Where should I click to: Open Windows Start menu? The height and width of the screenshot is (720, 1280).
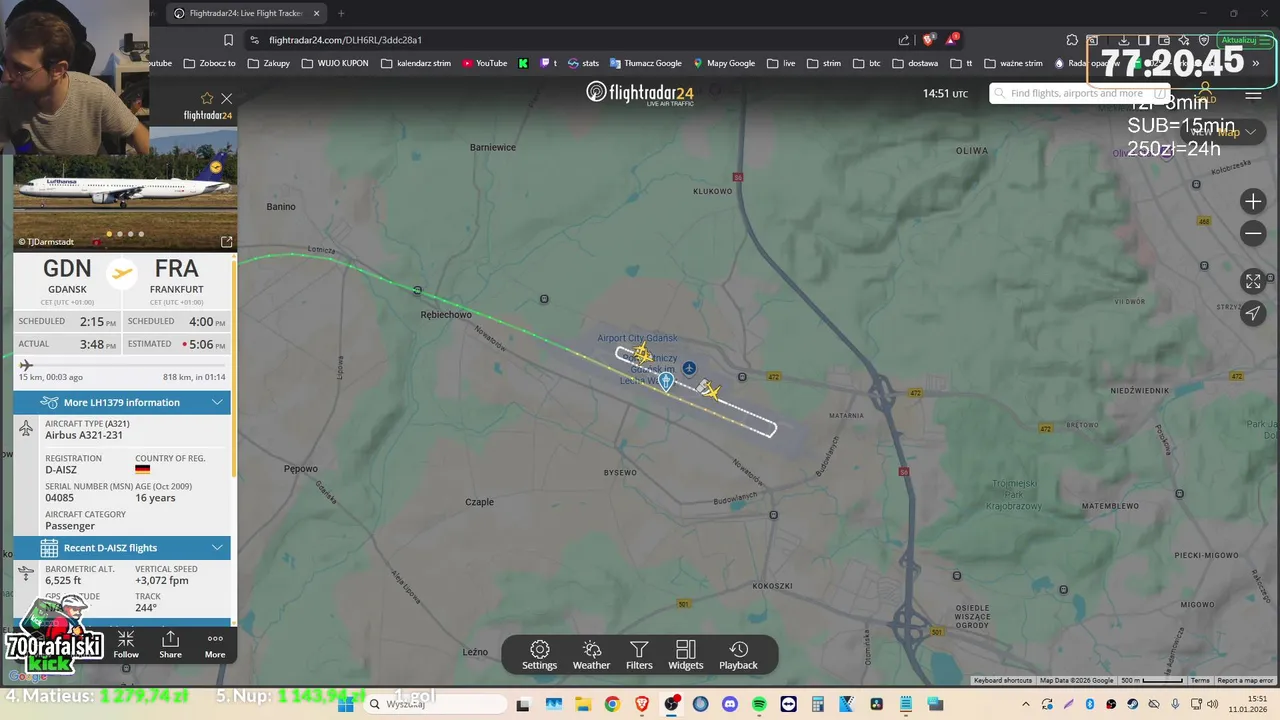[x=345, y=704]
